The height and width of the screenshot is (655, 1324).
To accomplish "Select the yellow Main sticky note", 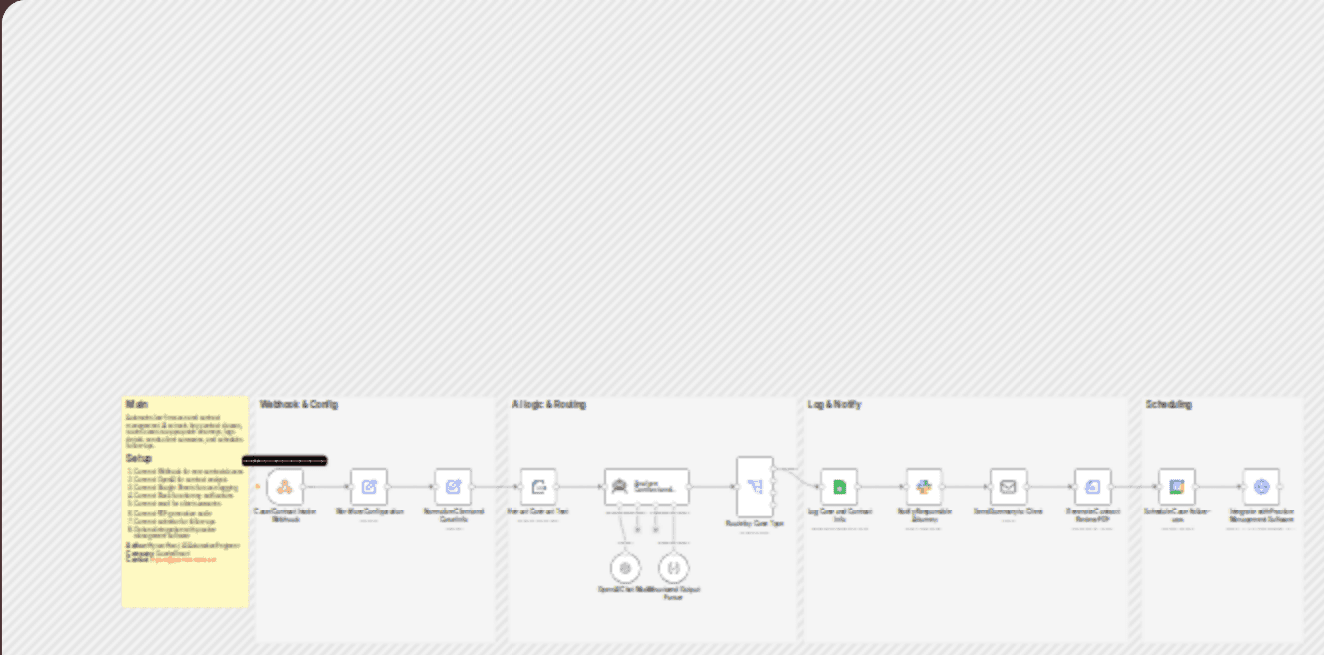I will coord(185,502).
